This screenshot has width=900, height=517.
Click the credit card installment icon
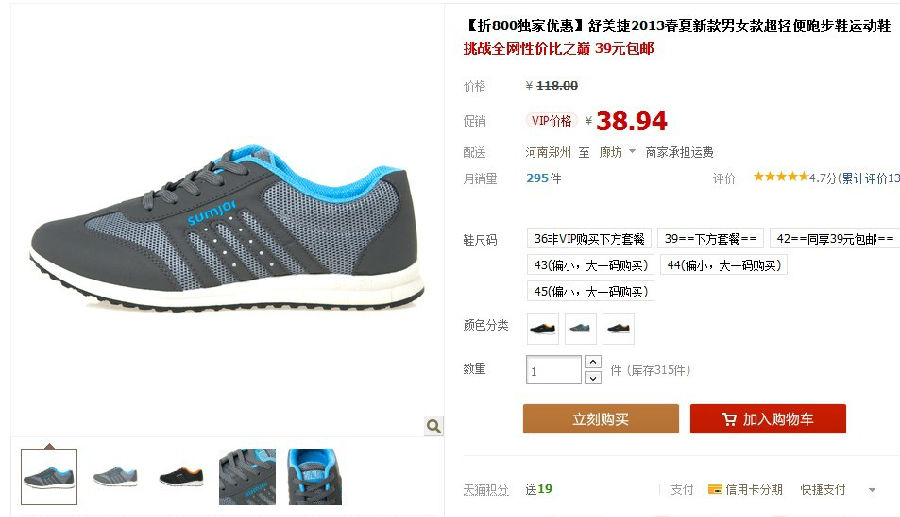coord(715,489)
